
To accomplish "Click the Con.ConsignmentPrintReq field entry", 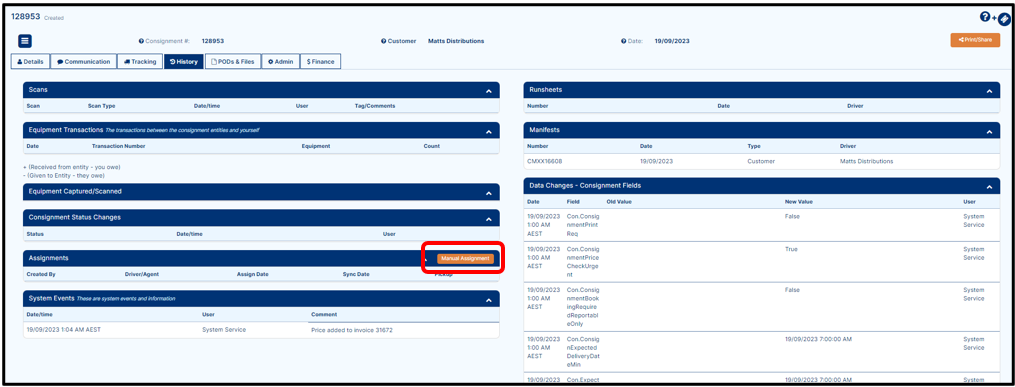I will 582,225.
